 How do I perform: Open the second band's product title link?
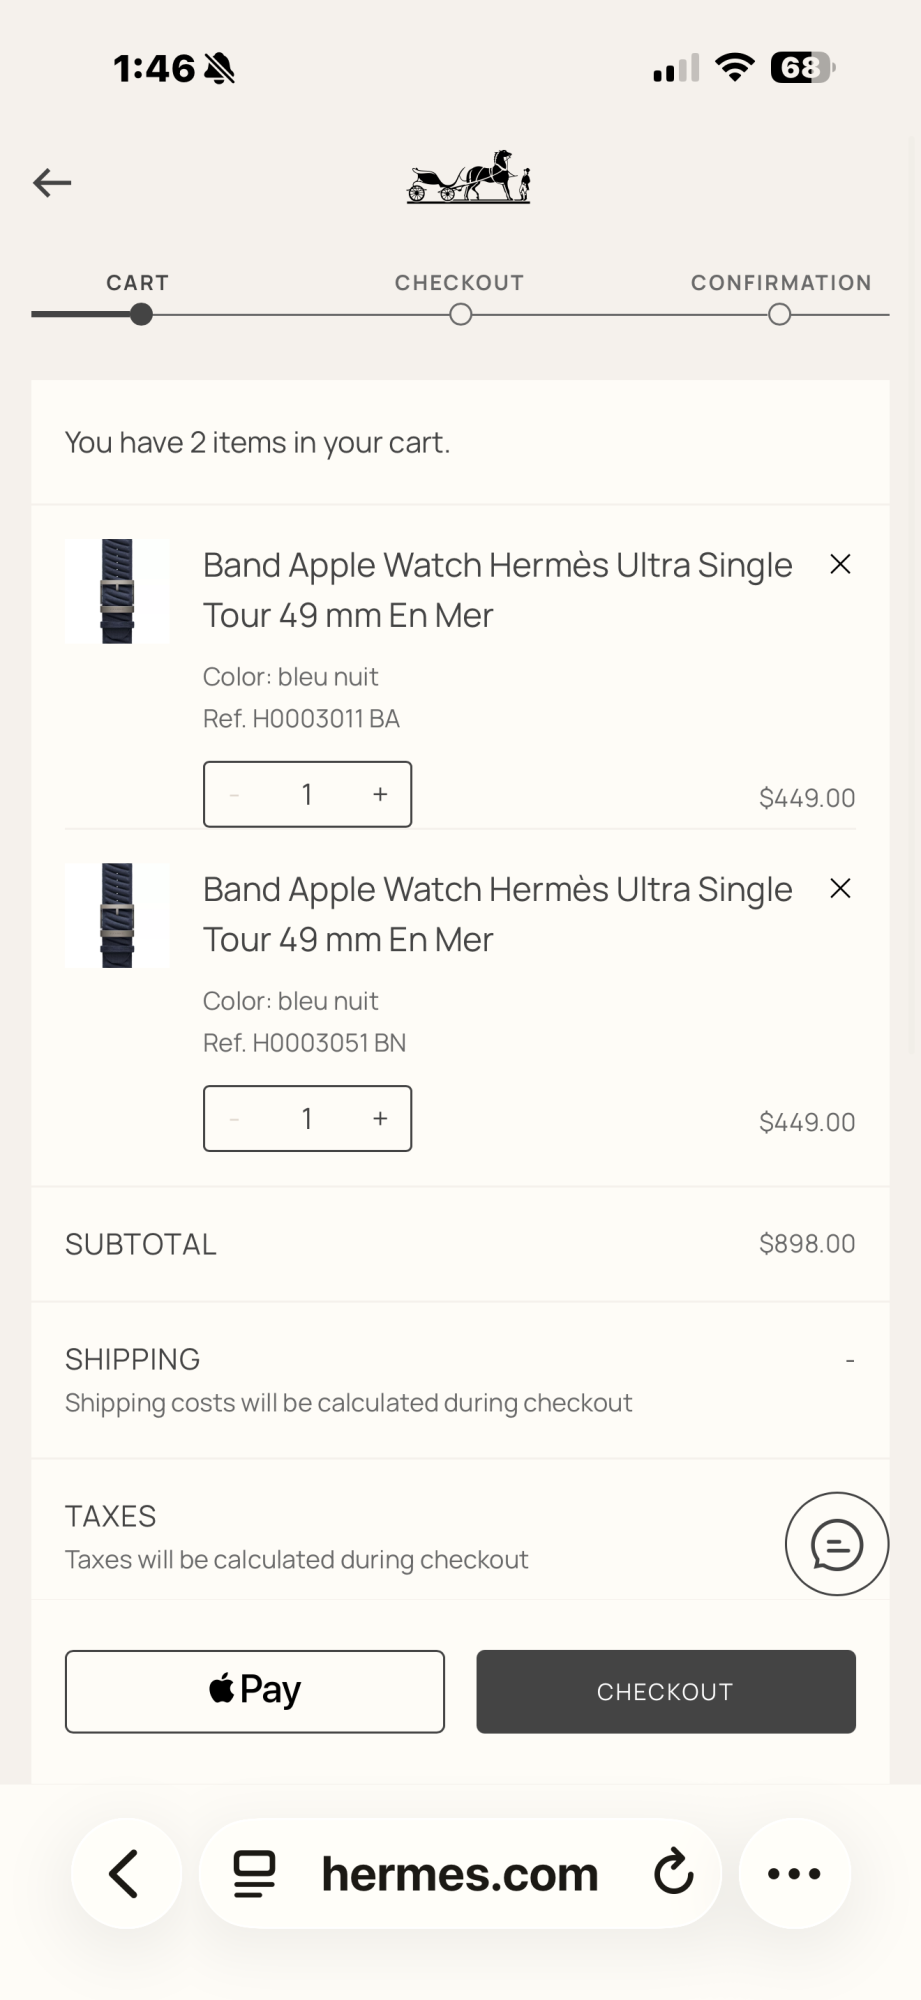(x=497, y=914)
